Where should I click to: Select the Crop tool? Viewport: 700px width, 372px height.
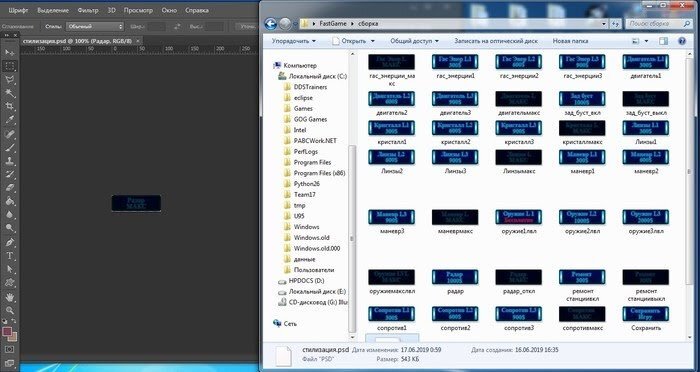pos(9,106)
